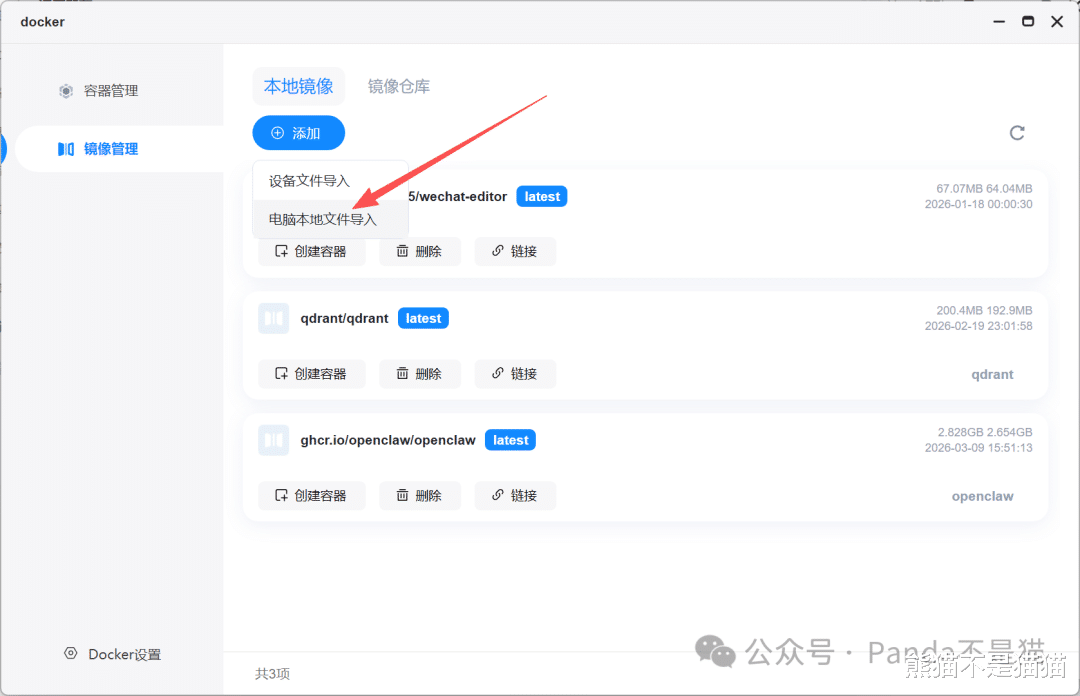
Task: Click the ghcr.io/openclaw/openclaw image name
Action: coord(388,440)
